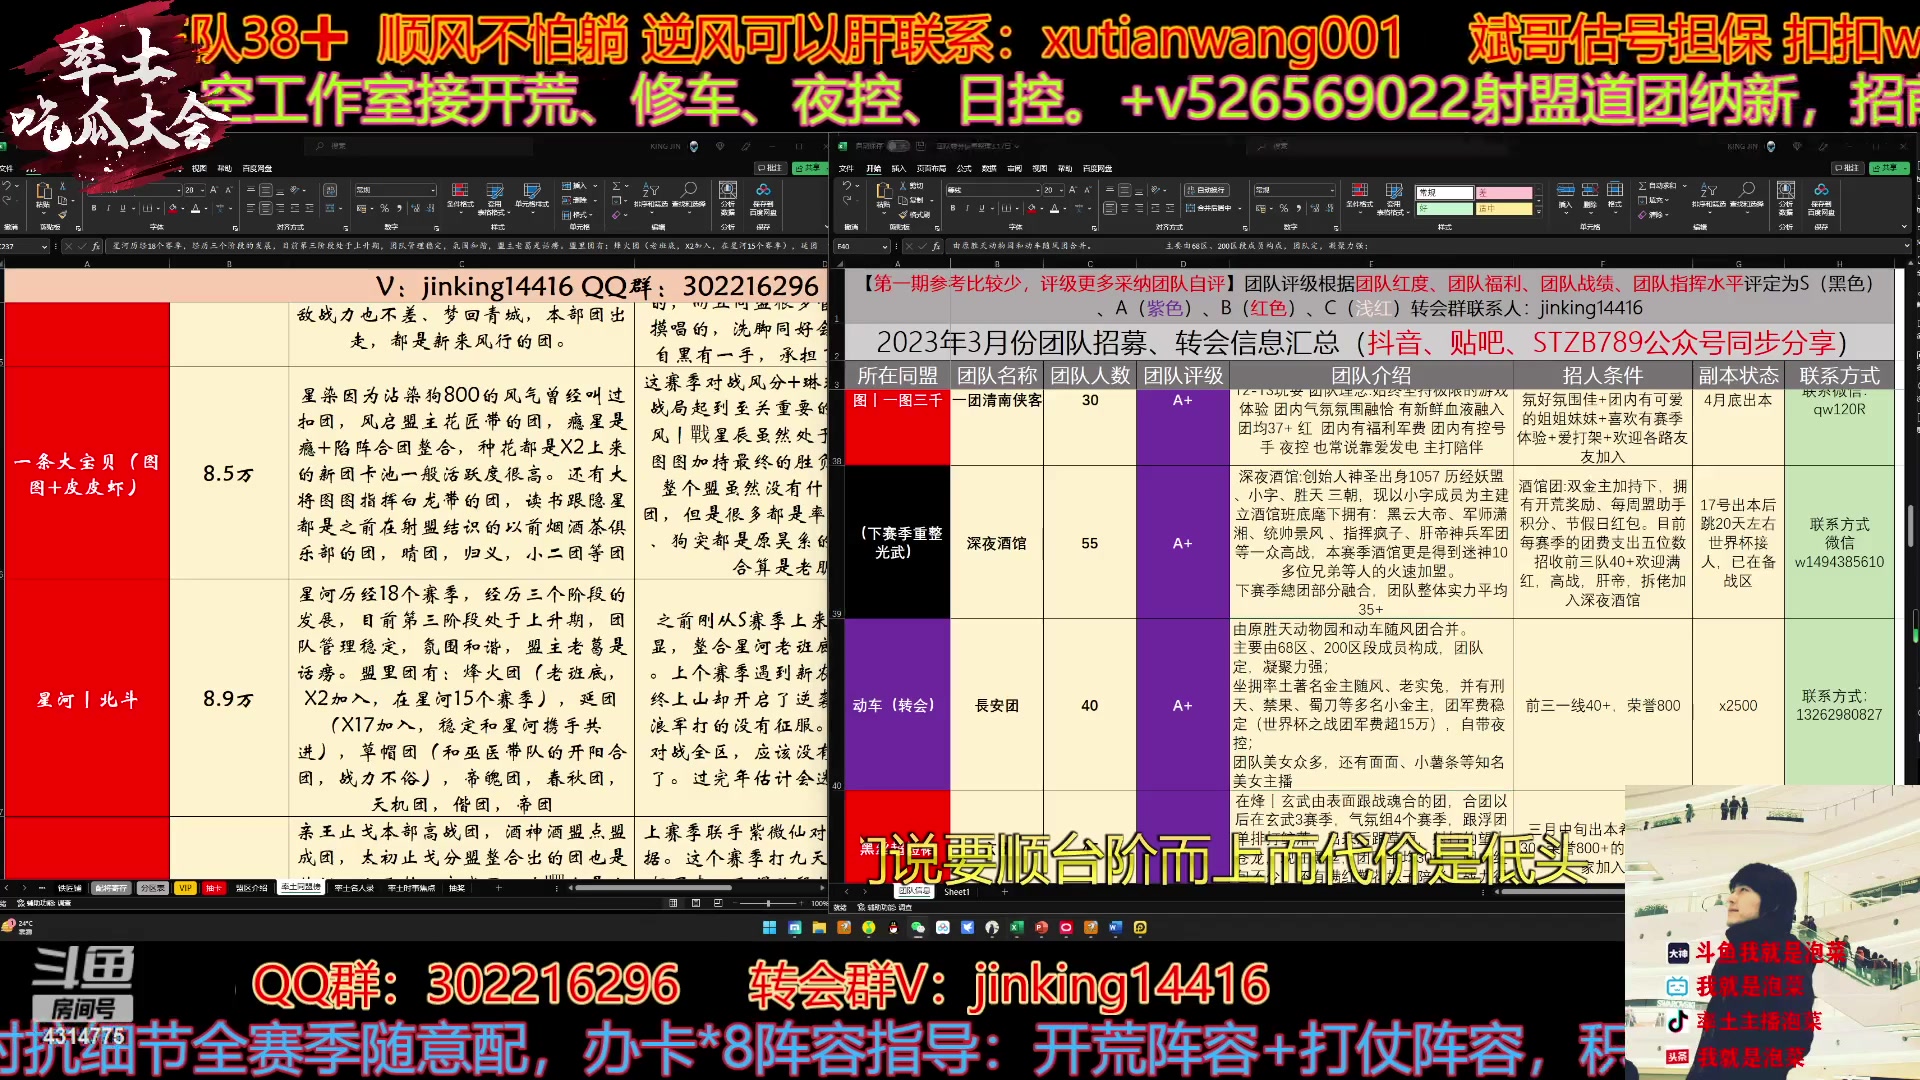The width and height of the screenshot is (1920, 1080).
Task: Click Percent Style in left Excel window
Action: point(385,208)
